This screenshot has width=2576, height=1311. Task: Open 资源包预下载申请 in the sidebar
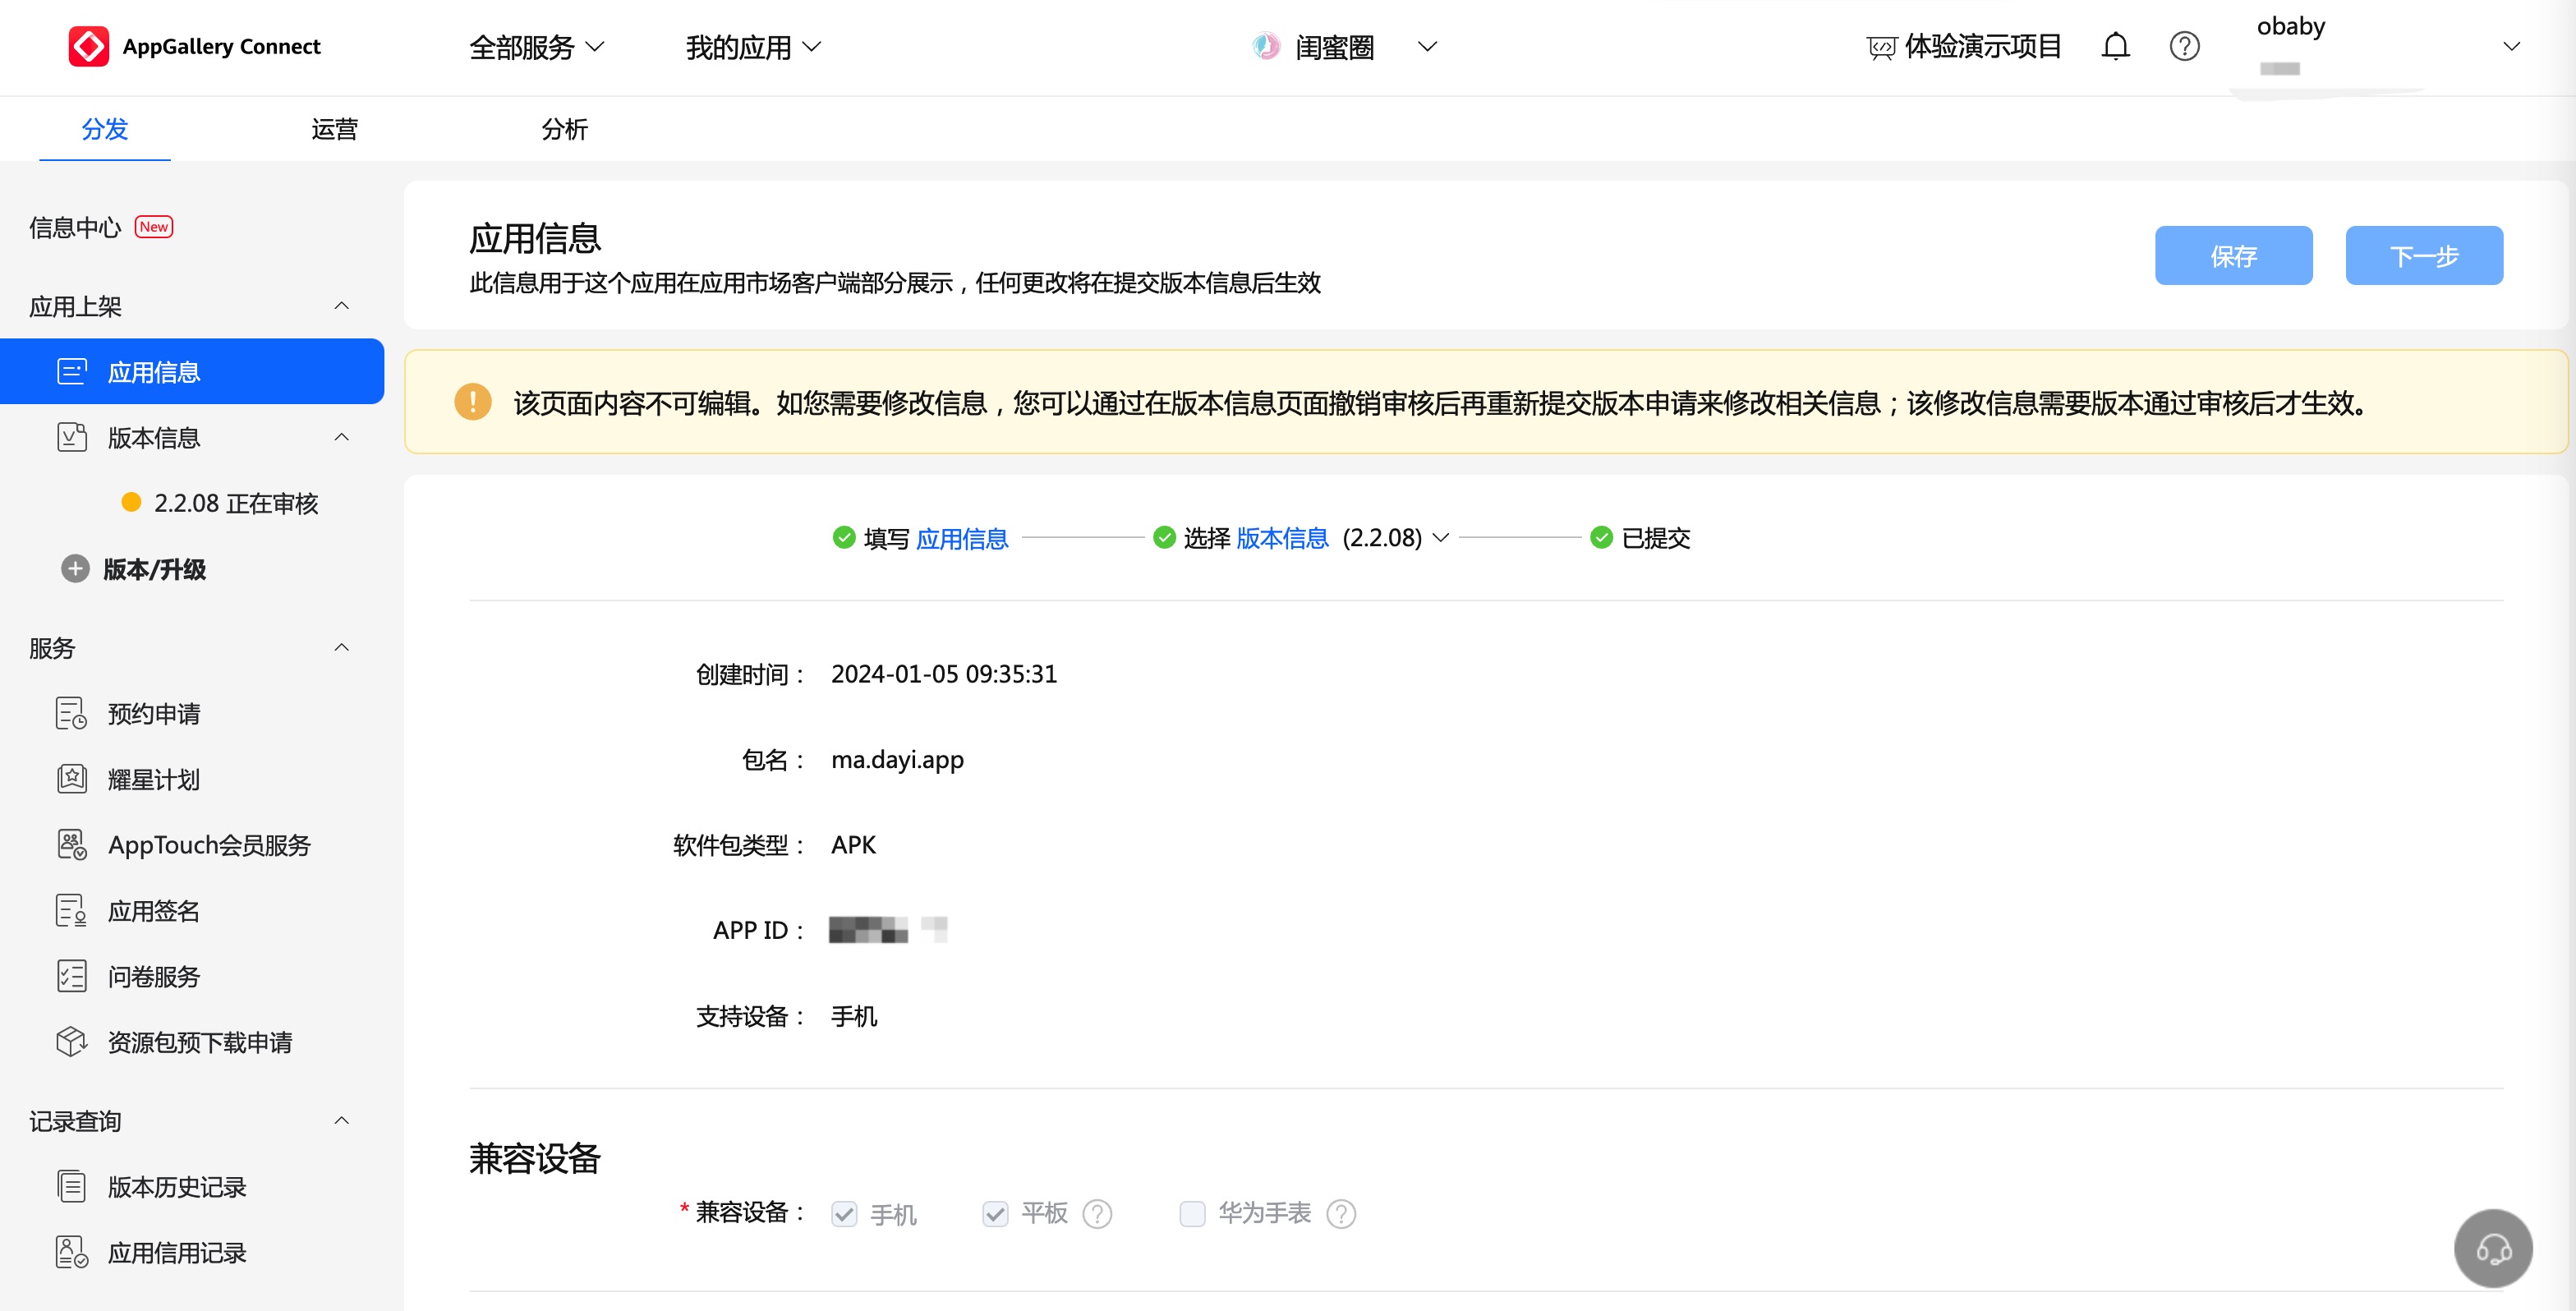pyautogui.click(x=200, y=1042)
